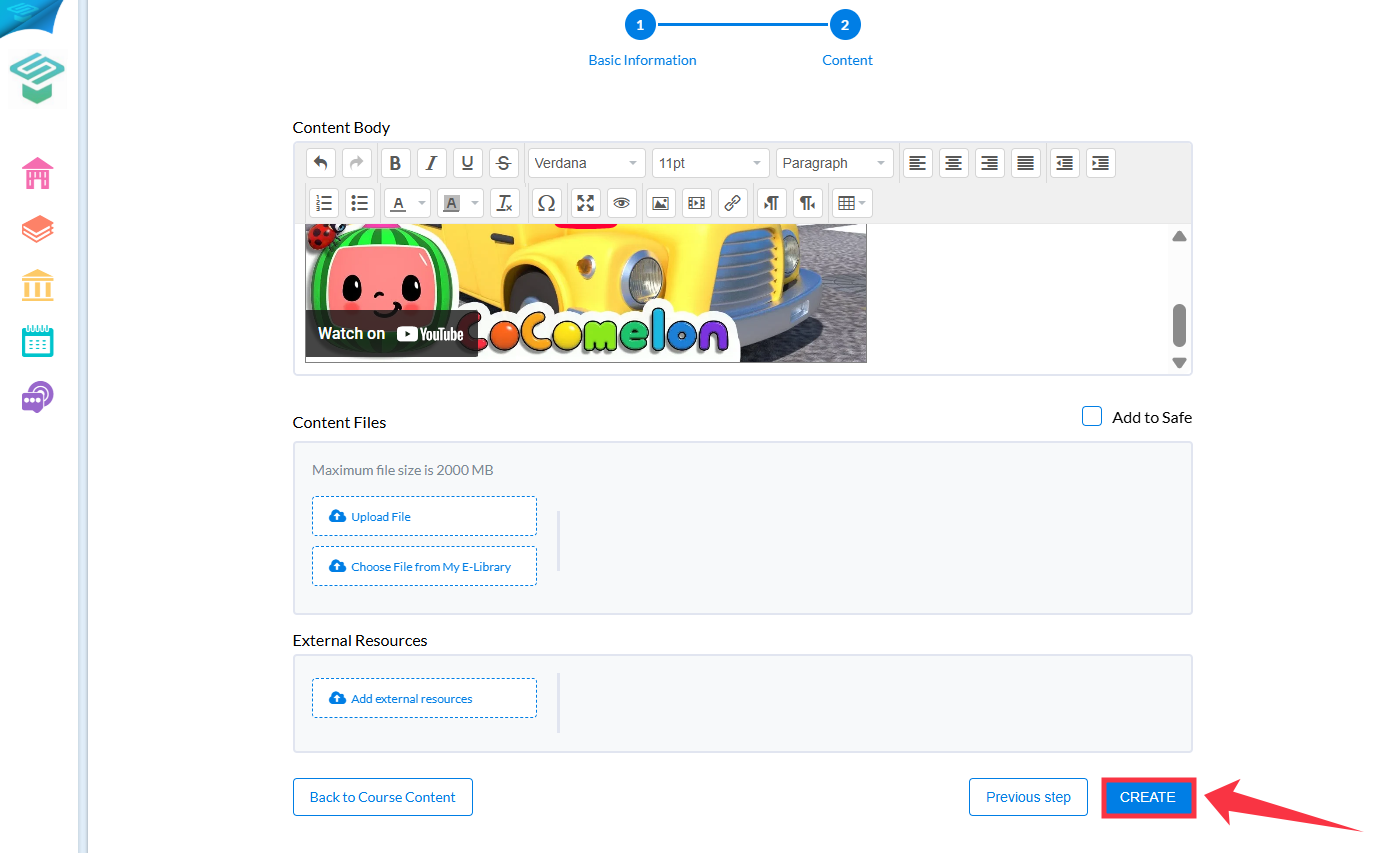
Task: Click the Upload File button
Action: [424, 516]
